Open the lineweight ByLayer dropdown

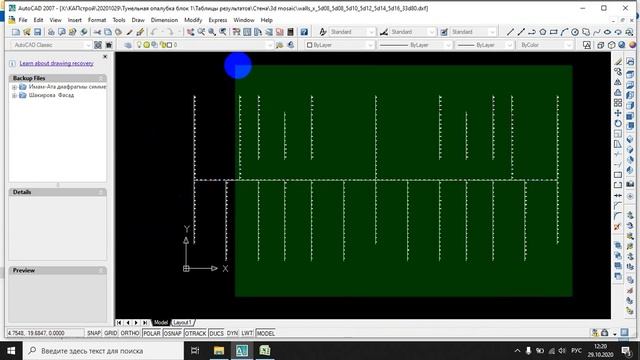point(509,45)
